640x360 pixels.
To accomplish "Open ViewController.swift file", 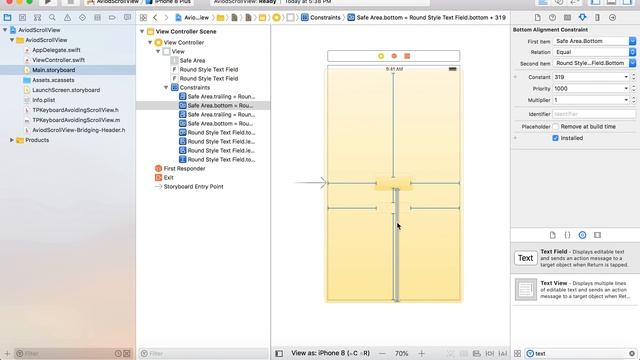I will 58,60.
